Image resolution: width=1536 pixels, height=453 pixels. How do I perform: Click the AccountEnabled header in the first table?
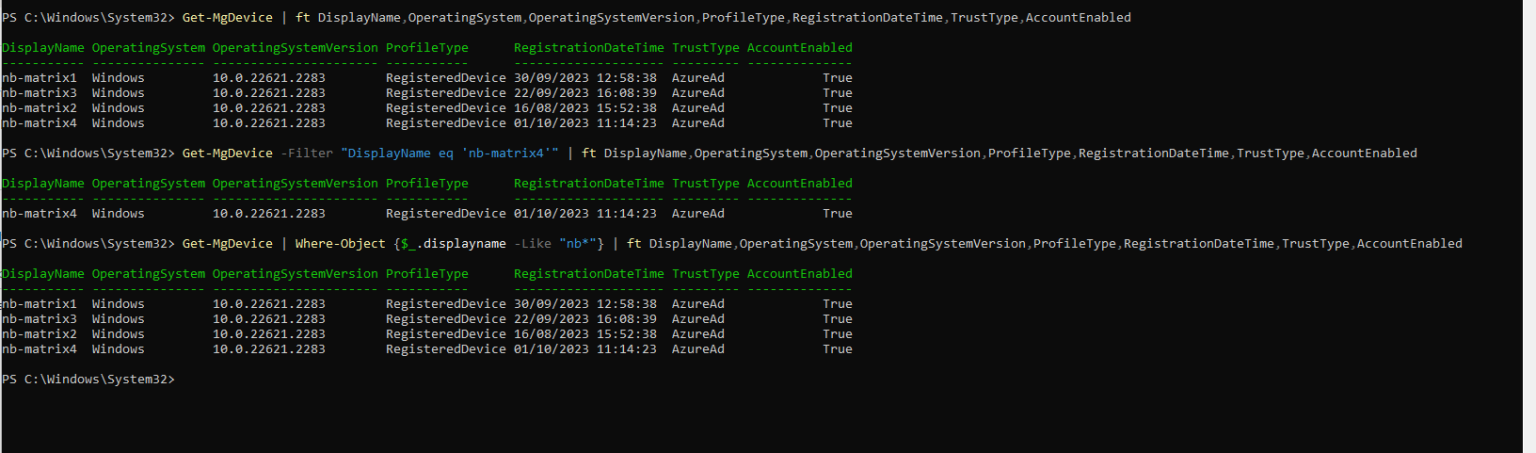(x=800, y=48)
